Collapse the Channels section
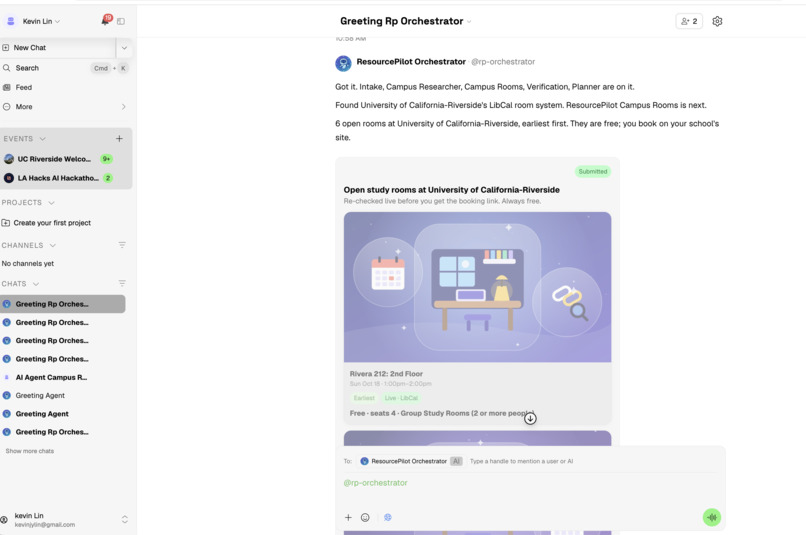 coord(29,245)
